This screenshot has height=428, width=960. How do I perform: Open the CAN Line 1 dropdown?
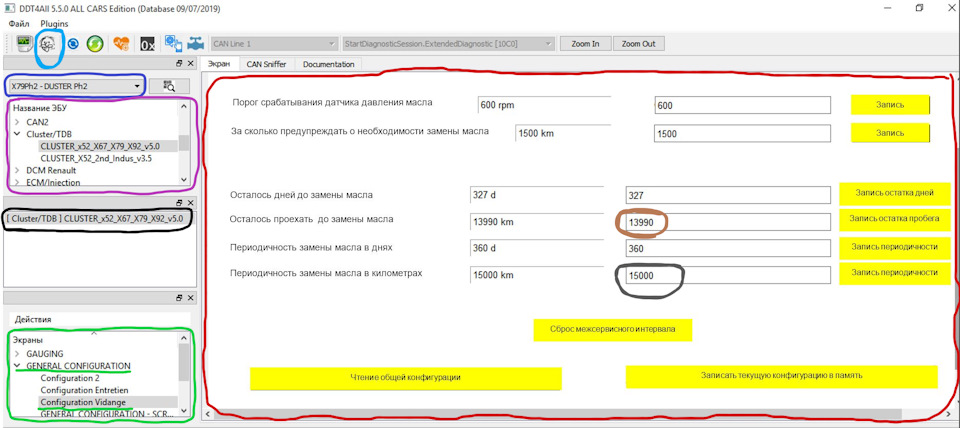(x=274, y=44)
